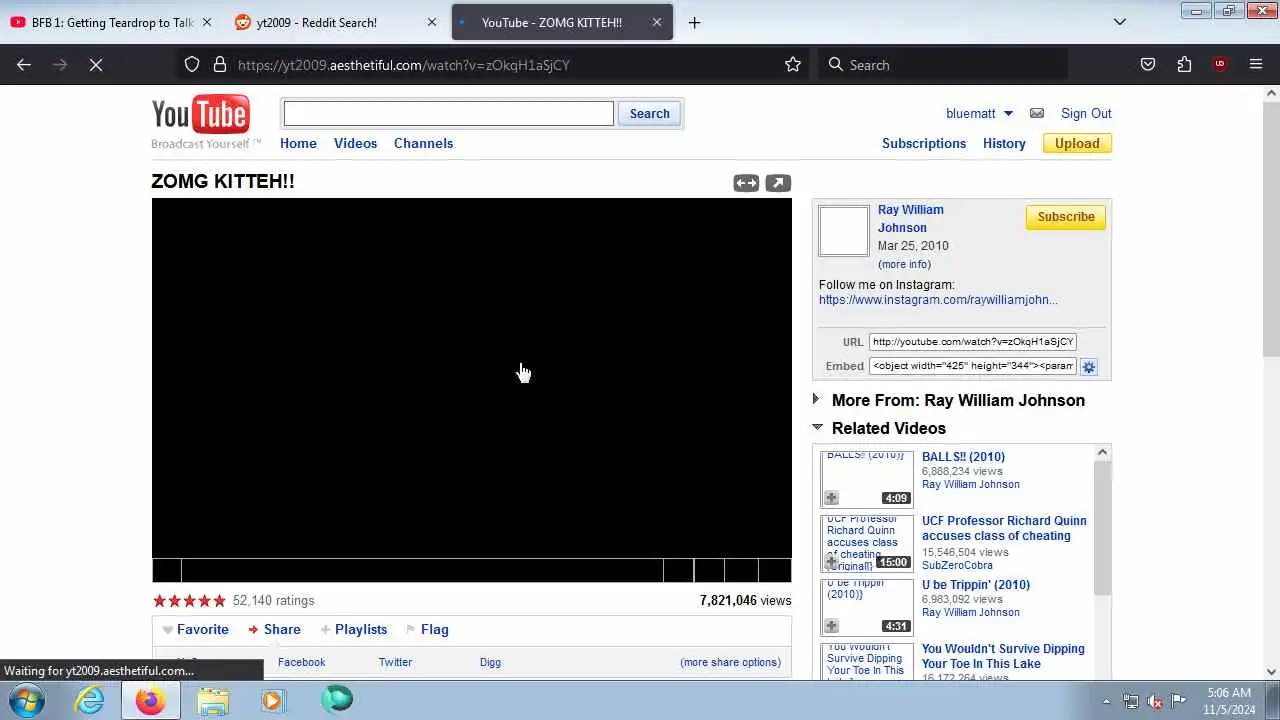Click the YouTube Search button
Image resolution: width=1280 pixels, height=720 pixels.
tap(649, 114)
